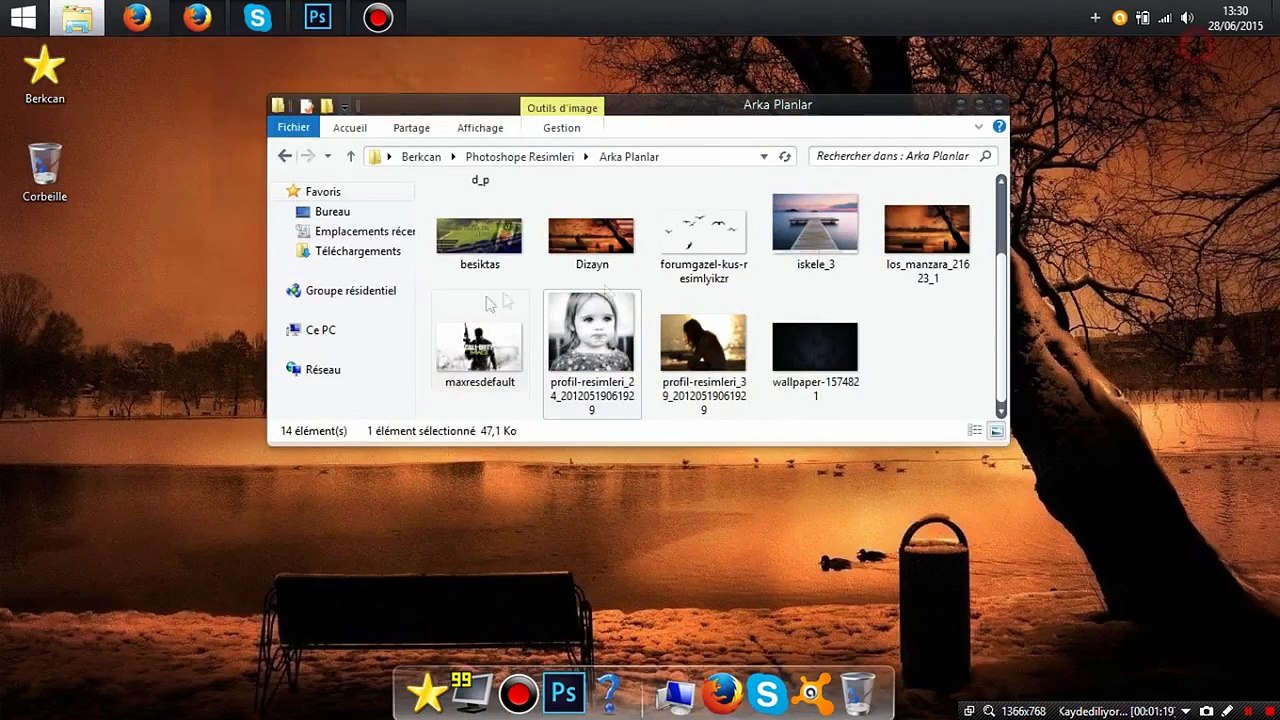Click the recorder screenshot camera icon
The image size is (1280, 720).
(1207, 711)
